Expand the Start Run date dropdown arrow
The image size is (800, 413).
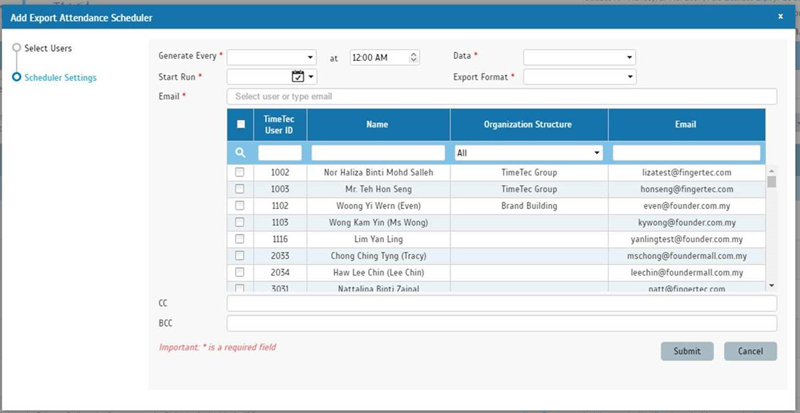310,77
